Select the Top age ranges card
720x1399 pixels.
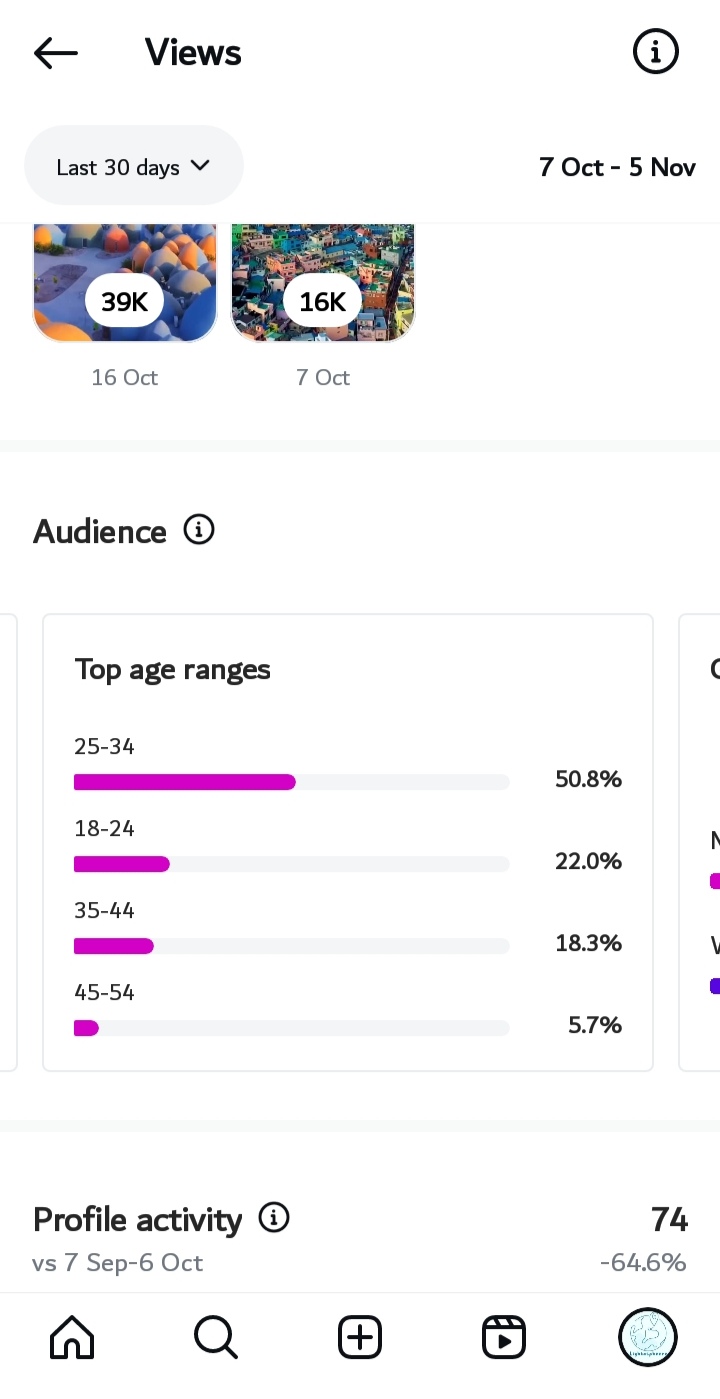tap(348, 669)
